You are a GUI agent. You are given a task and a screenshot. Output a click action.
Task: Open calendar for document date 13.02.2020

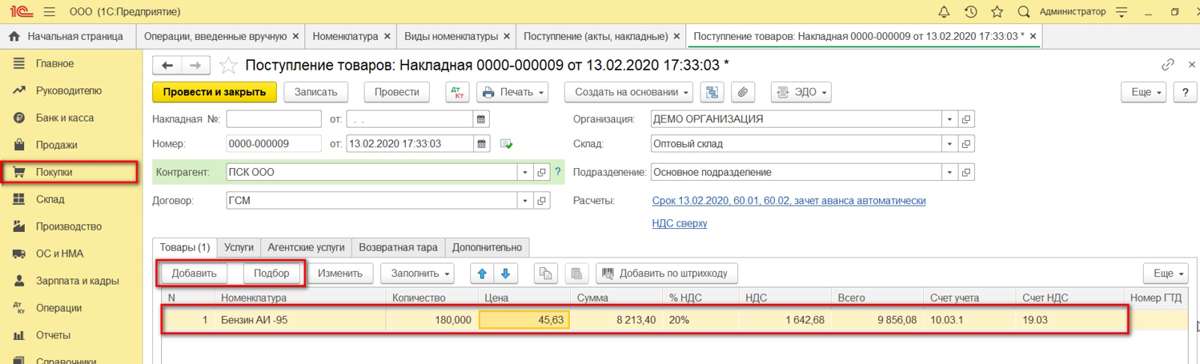[481, 144]
